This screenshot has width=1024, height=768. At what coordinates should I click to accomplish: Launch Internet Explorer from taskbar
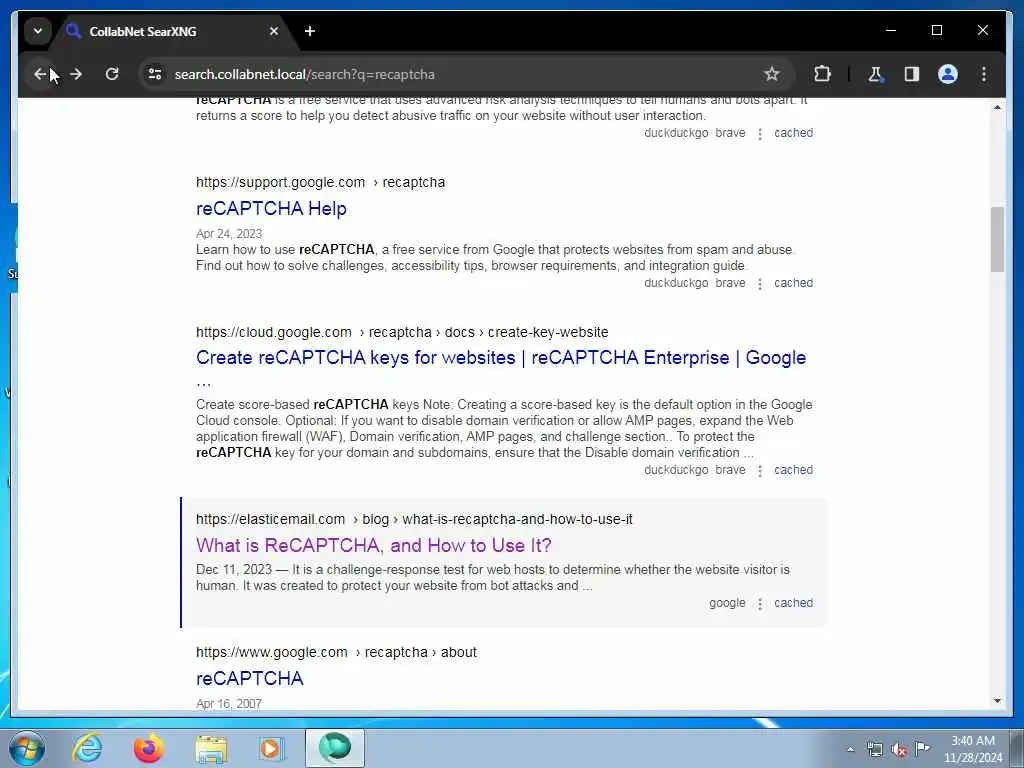[87, 748]
